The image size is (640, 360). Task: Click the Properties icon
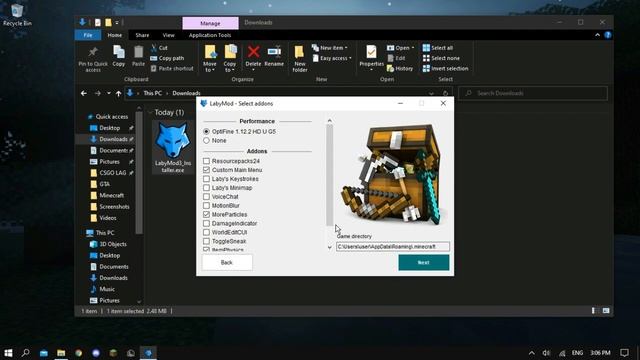tap(371, 52)
